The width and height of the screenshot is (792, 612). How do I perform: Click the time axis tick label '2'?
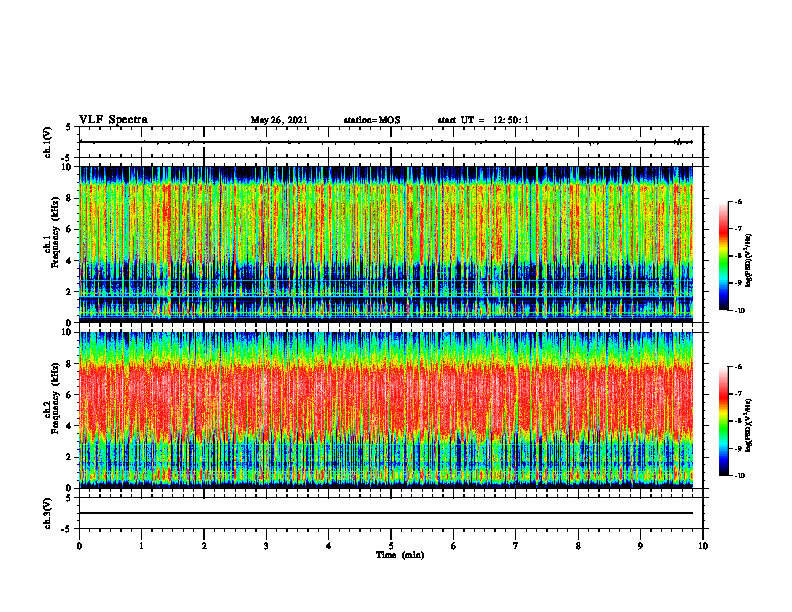tap(204, 546)
